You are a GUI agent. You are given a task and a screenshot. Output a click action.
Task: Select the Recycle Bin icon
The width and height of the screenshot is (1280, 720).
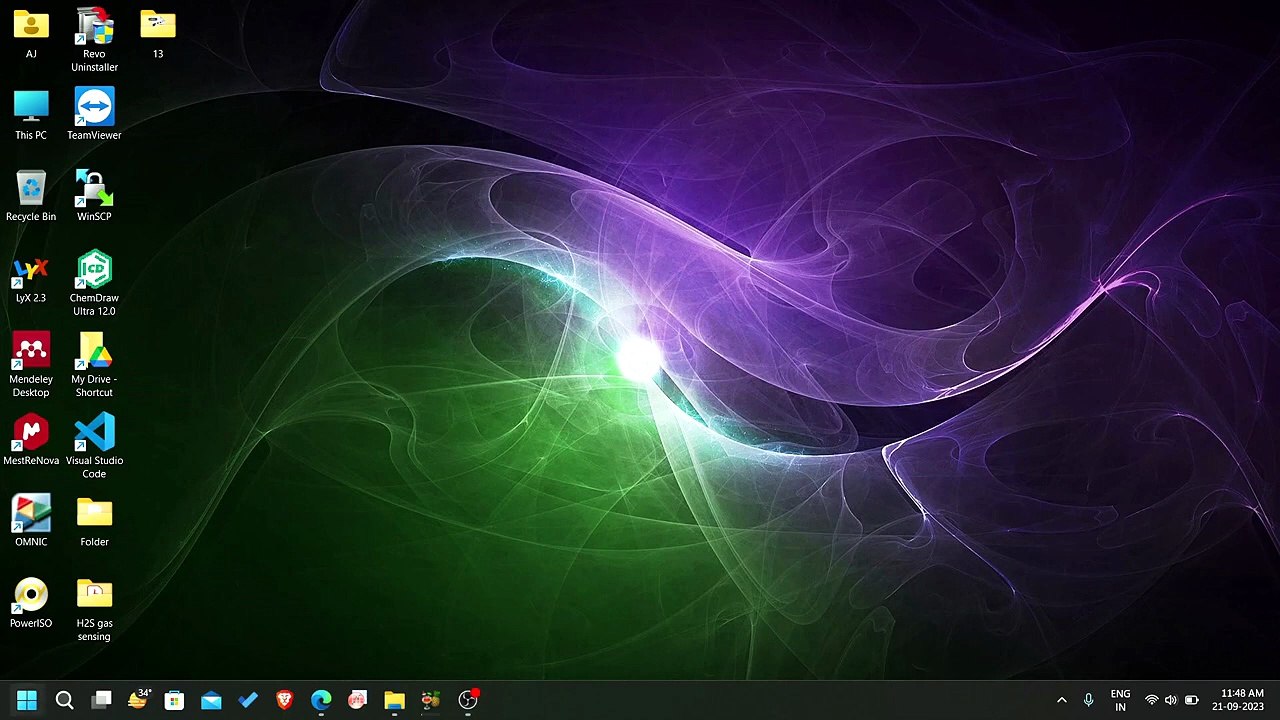click(x=31, y=196)
